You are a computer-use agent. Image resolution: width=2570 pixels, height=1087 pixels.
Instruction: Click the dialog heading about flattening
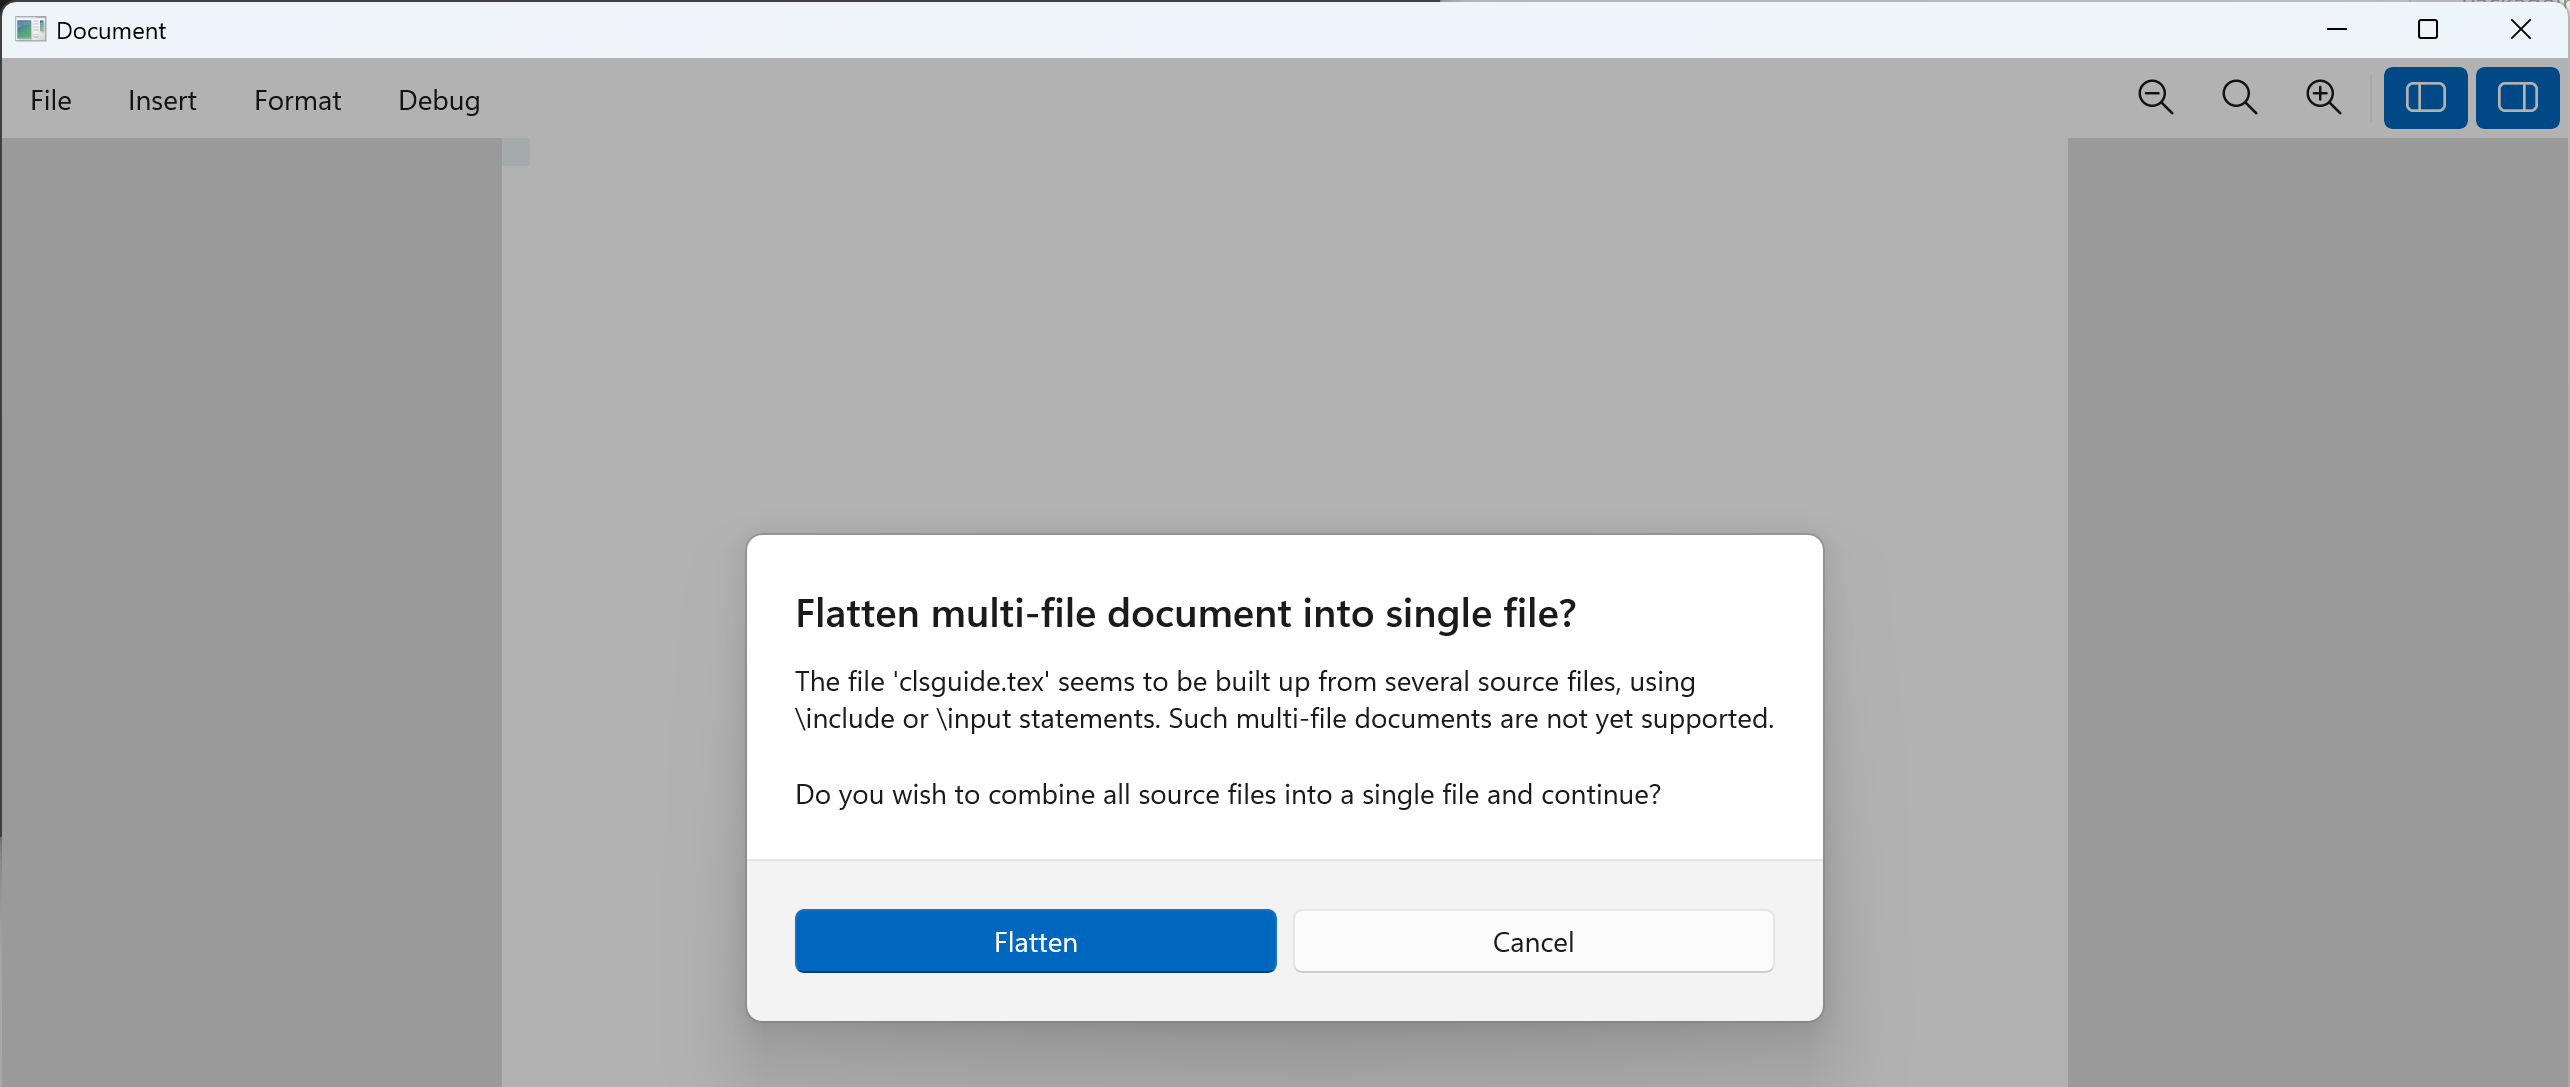tap(1185, 613)
